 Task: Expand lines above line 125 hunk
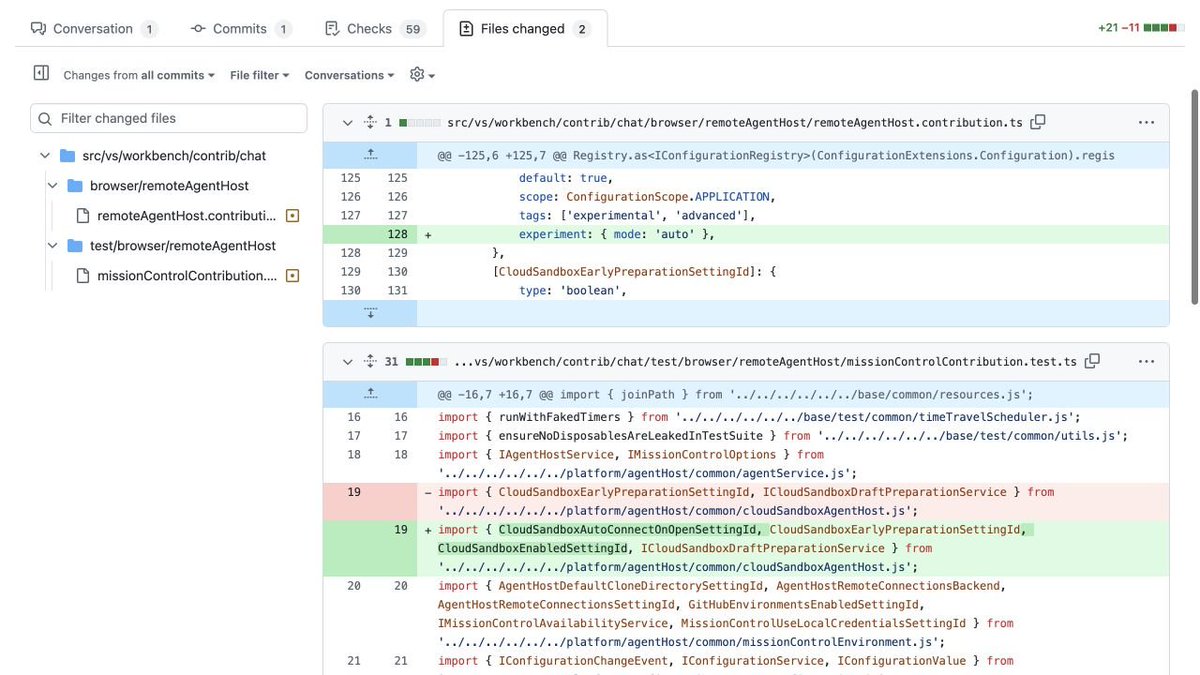click(x=370, y=155)
